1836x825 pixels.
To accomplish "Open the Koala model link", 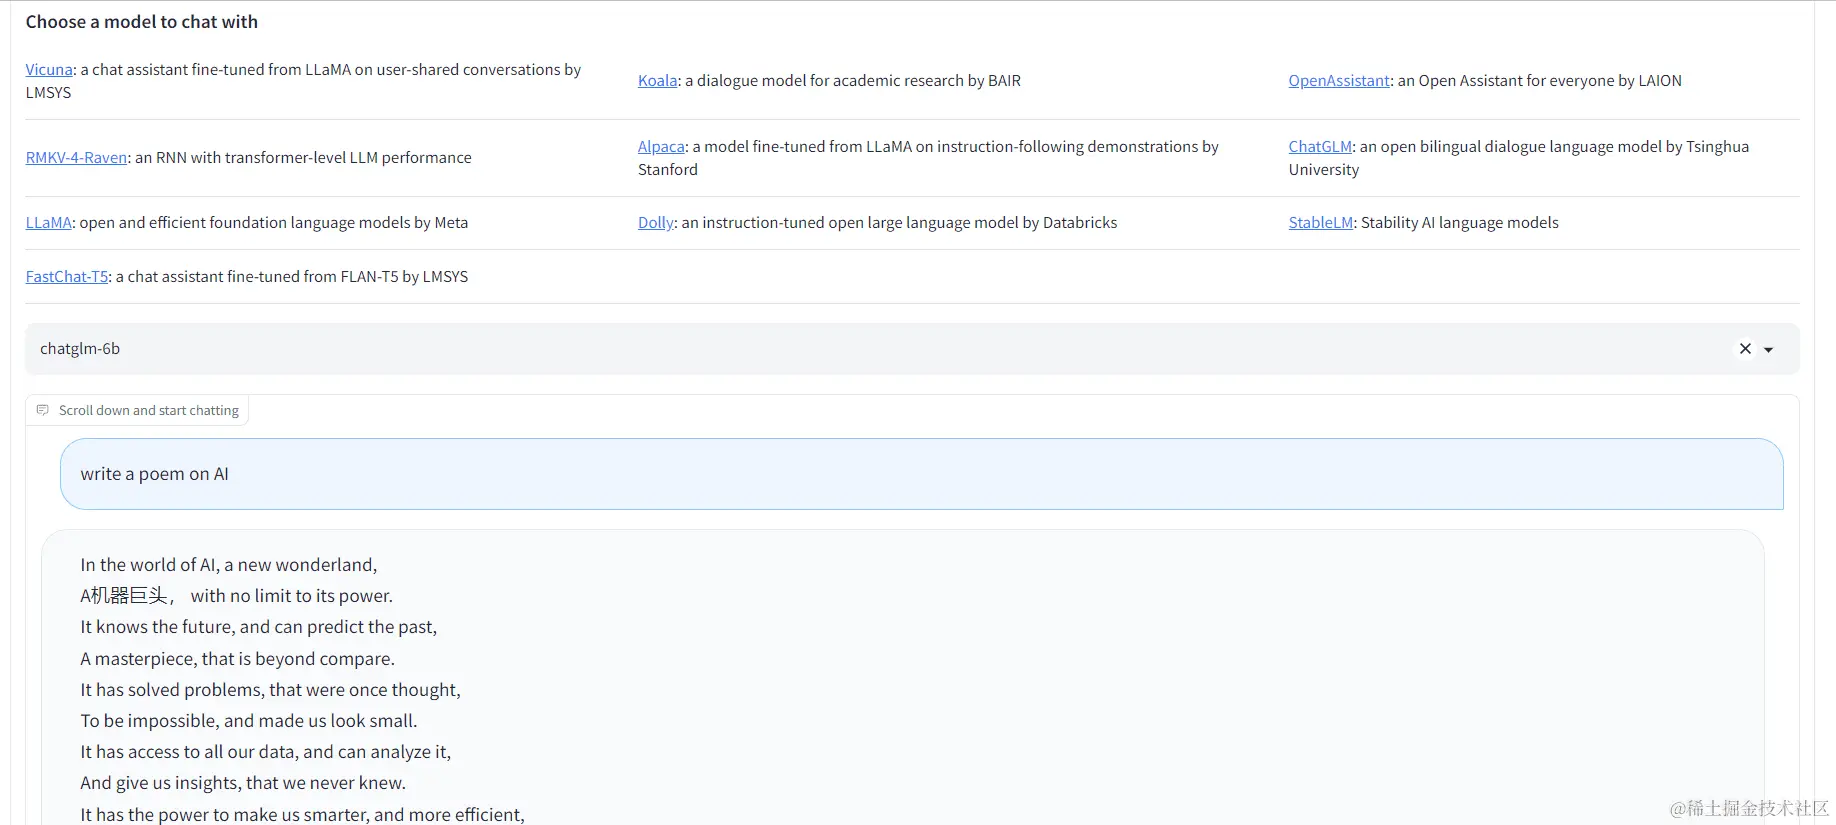I will [658, 81].
